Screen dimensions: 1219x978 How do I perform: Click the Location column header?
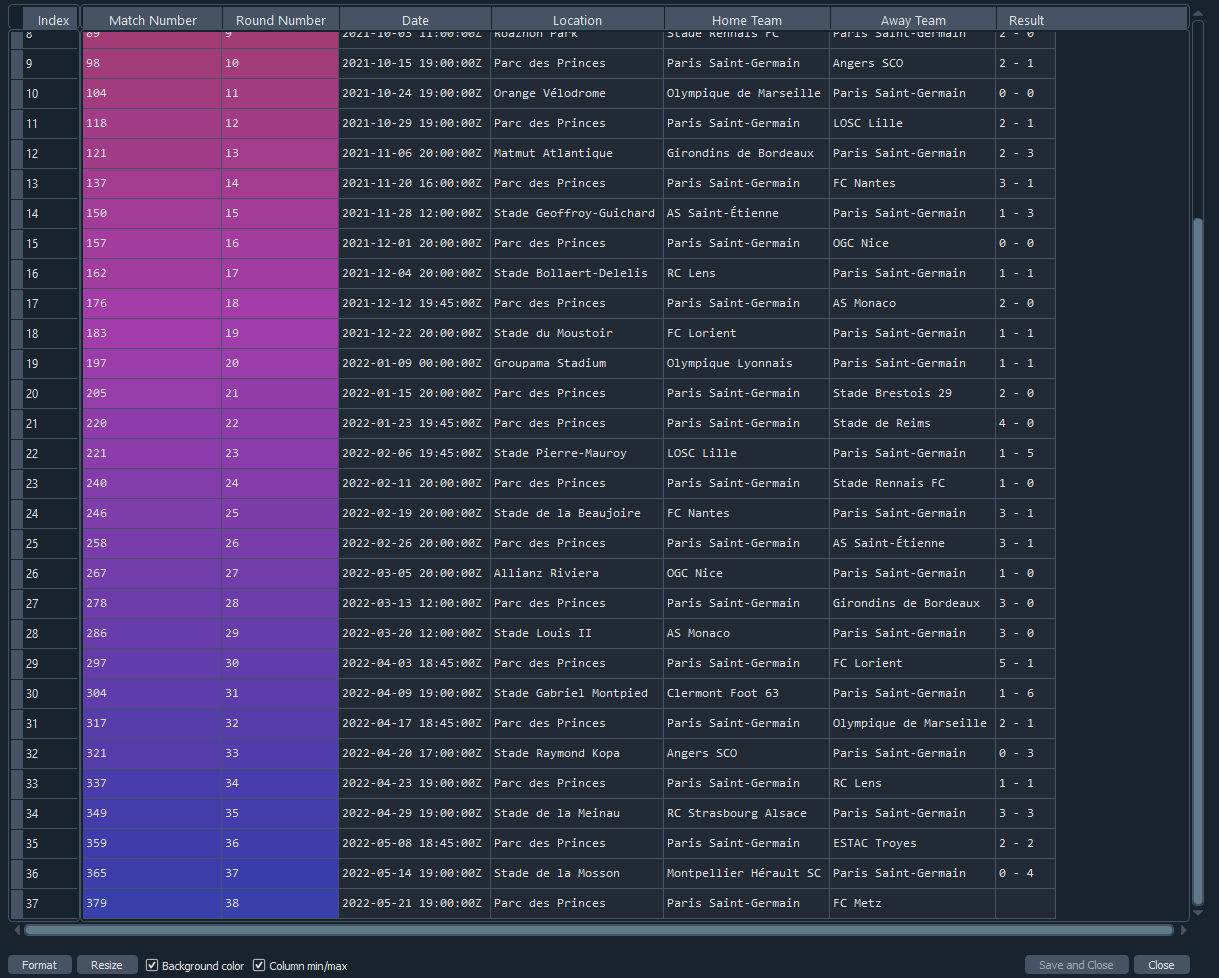click(578, 20)
